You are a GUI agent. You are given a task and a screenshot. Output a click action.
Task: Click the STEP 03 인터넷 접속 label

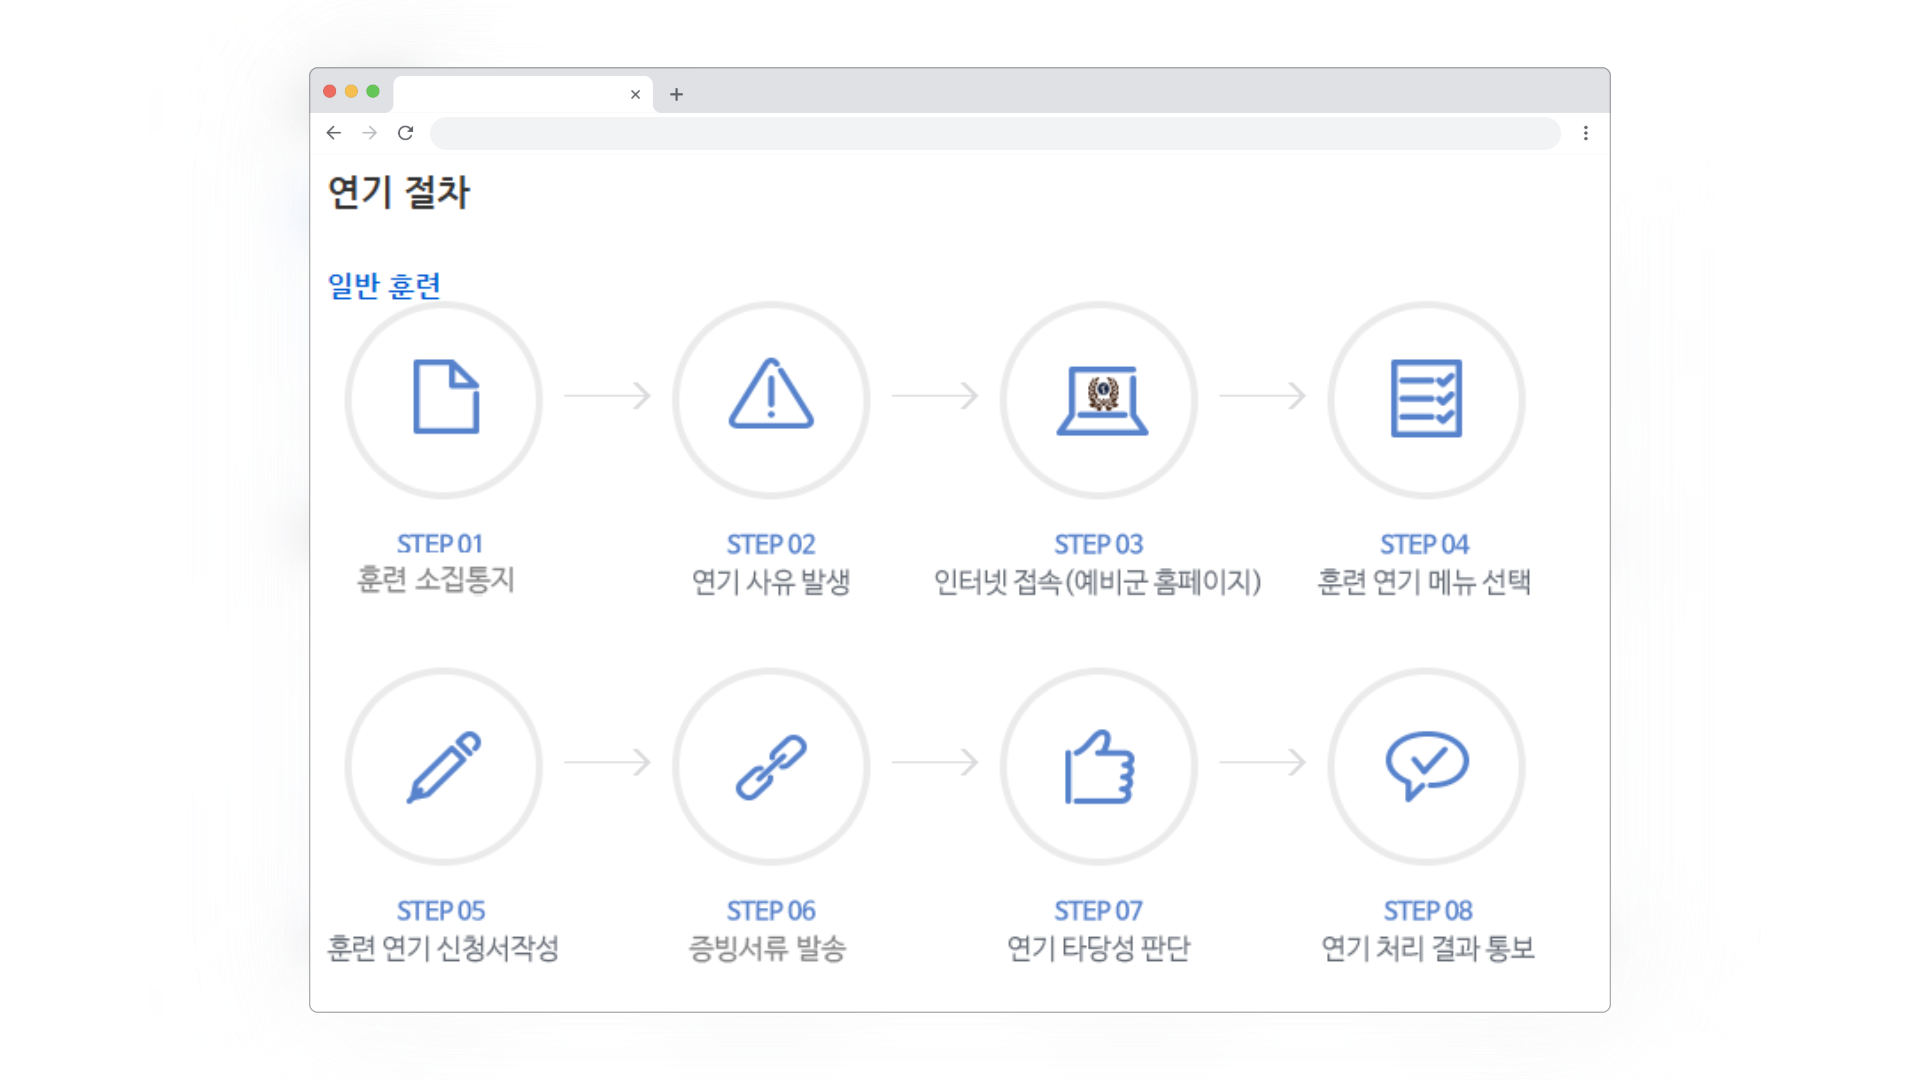1097,581
